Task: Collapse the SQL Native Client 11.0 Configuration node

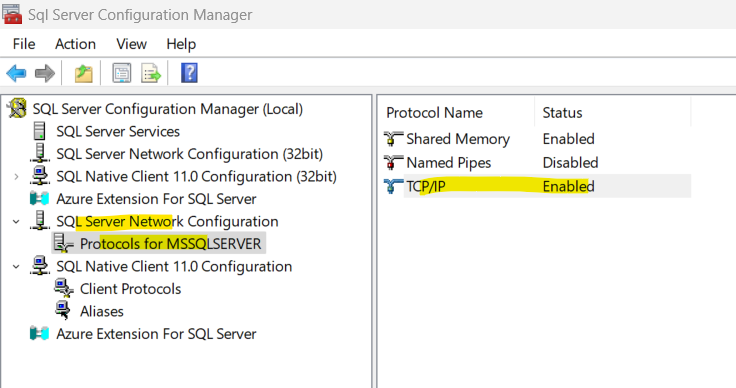Action: [x=16, y=266]
